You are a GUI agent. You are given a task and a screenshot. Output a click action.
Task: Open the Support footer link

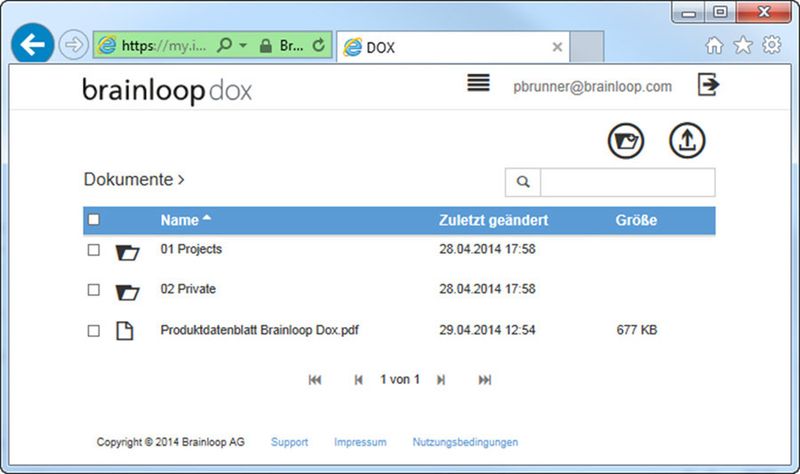tap(289, 442)
